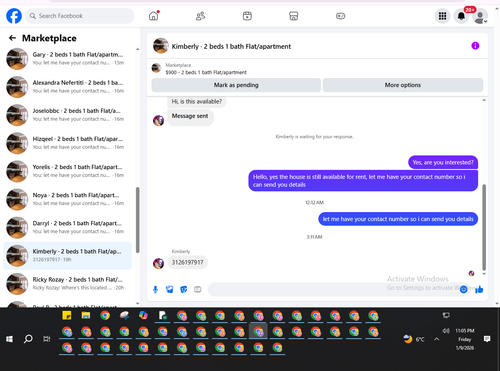Image resolution: width=500 pixels, height=371 pixels.
Task: Open the Friends icon in top navigation
Action: (200, 16)
